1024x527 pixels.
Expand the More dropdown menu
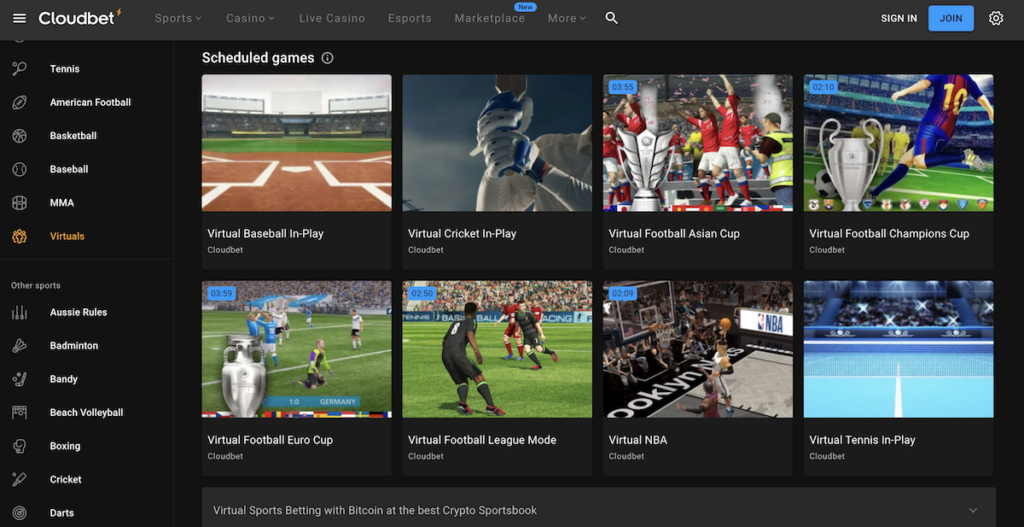pos(567,18)
